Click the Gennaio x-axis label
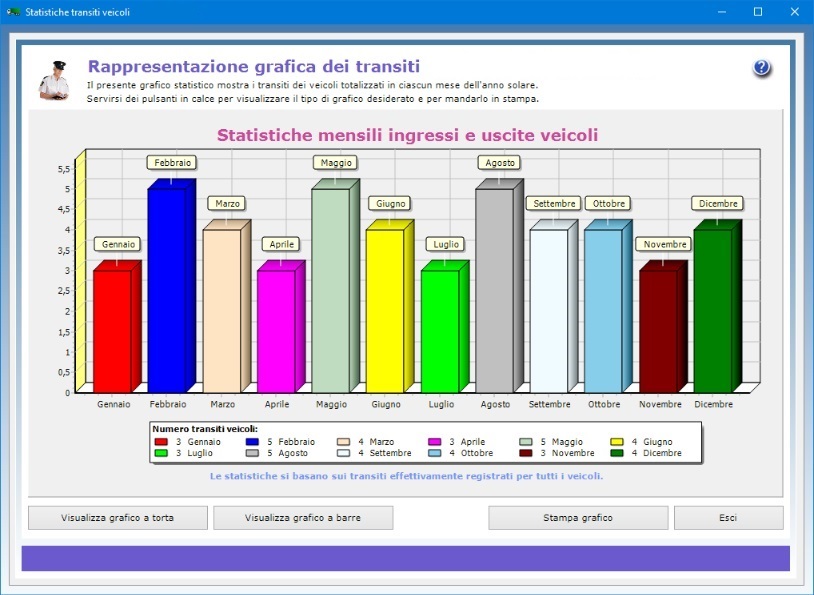This screenshot has height=595, width=814. (x=114, y=404)
